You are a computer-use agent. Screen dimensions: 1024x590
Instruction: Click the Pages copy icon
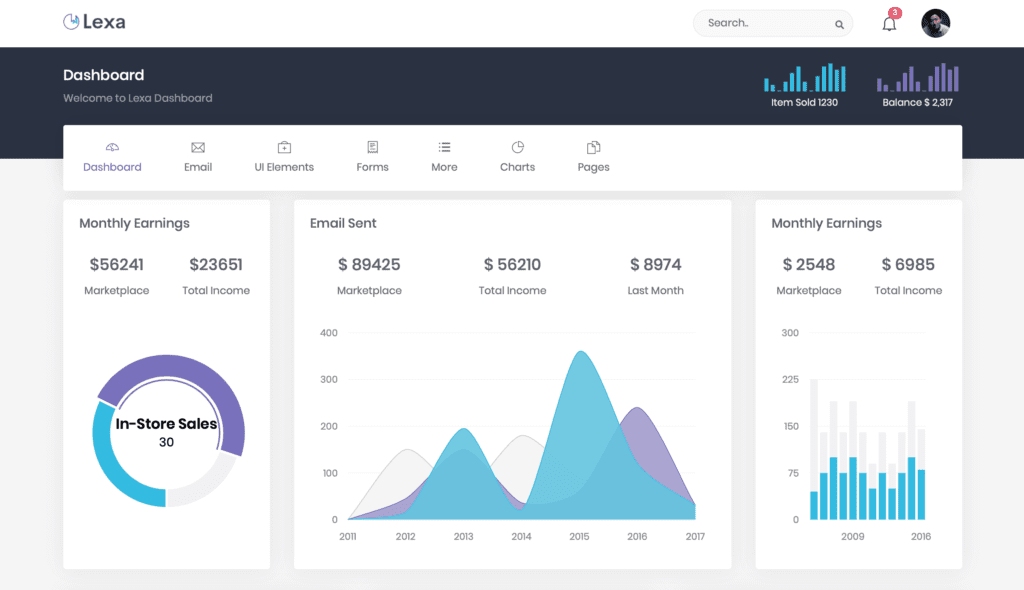[593, 147]
